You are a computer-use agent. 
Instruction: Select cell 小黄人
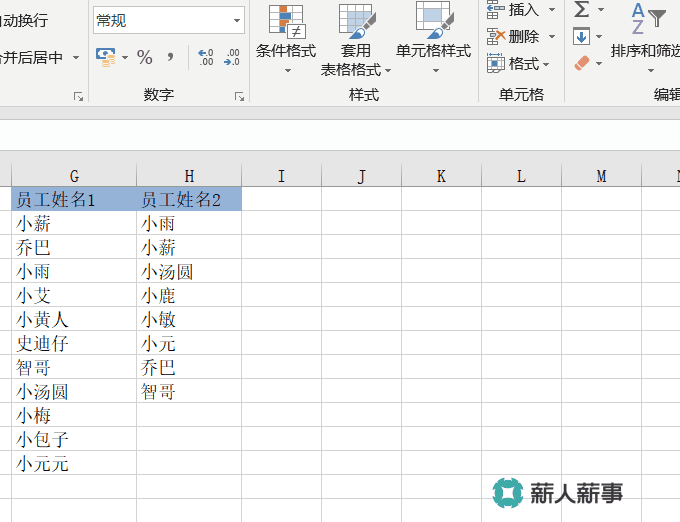(74, 319)
